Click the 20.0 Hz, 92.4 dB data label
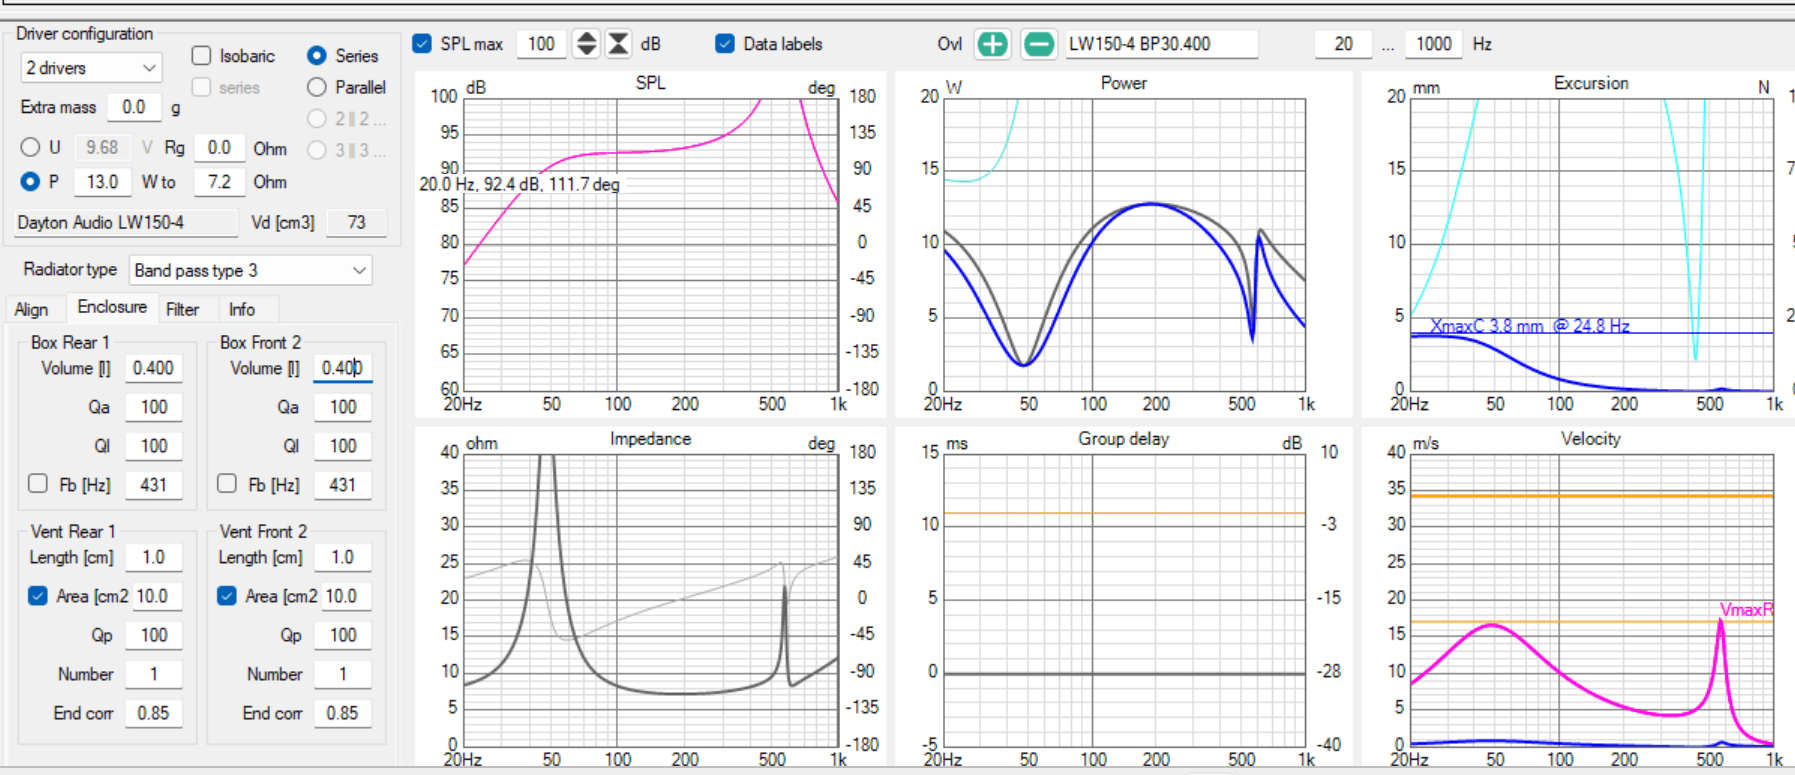The height and width of the screenshot is (775, 1795). tap(519, 184)
